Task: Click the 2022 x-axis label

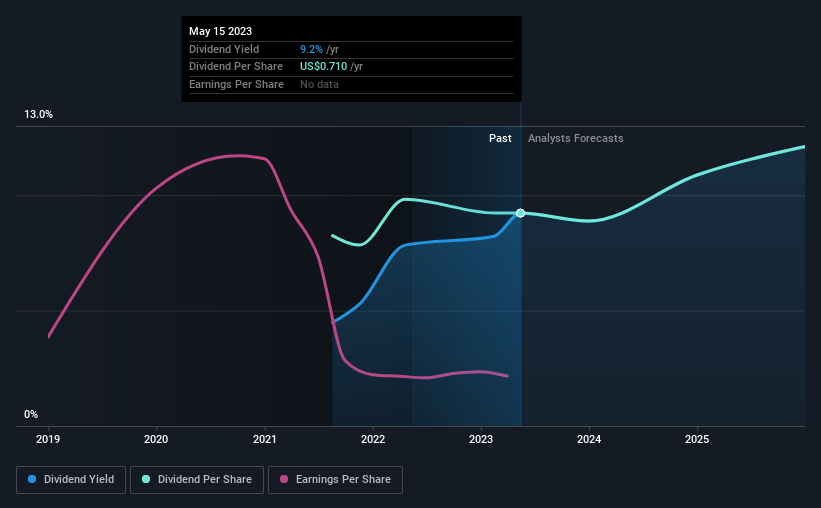Action: tap(373, 439)
